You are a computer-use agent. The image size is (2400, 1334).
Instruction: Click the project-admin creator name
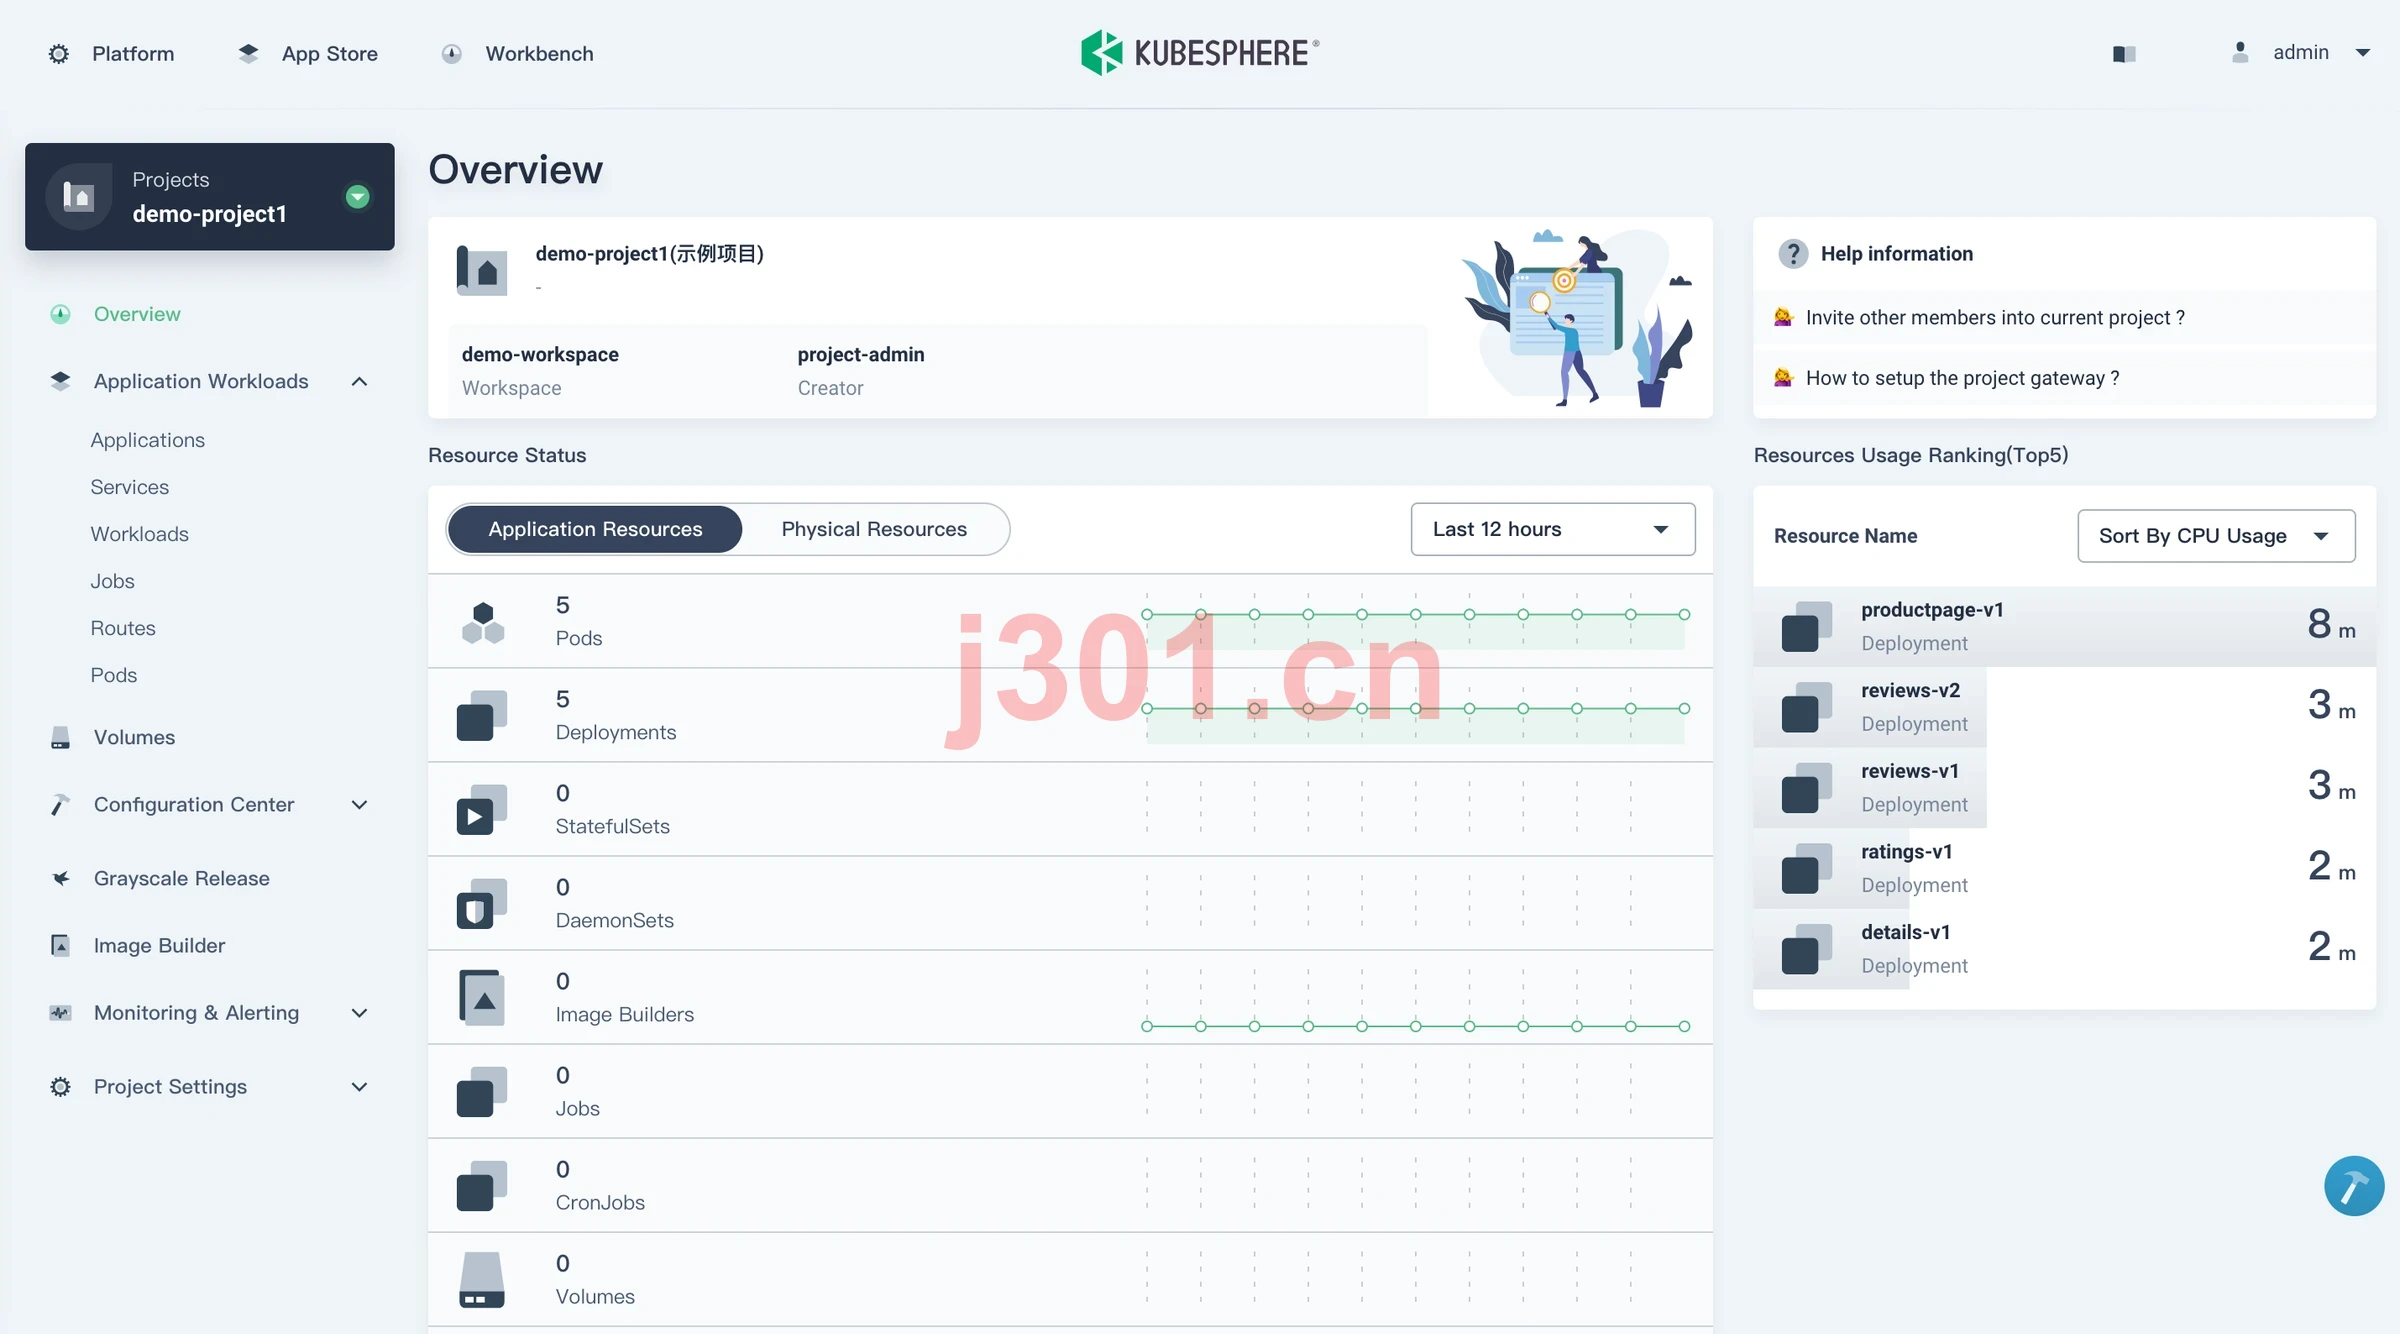click(860, 355)
